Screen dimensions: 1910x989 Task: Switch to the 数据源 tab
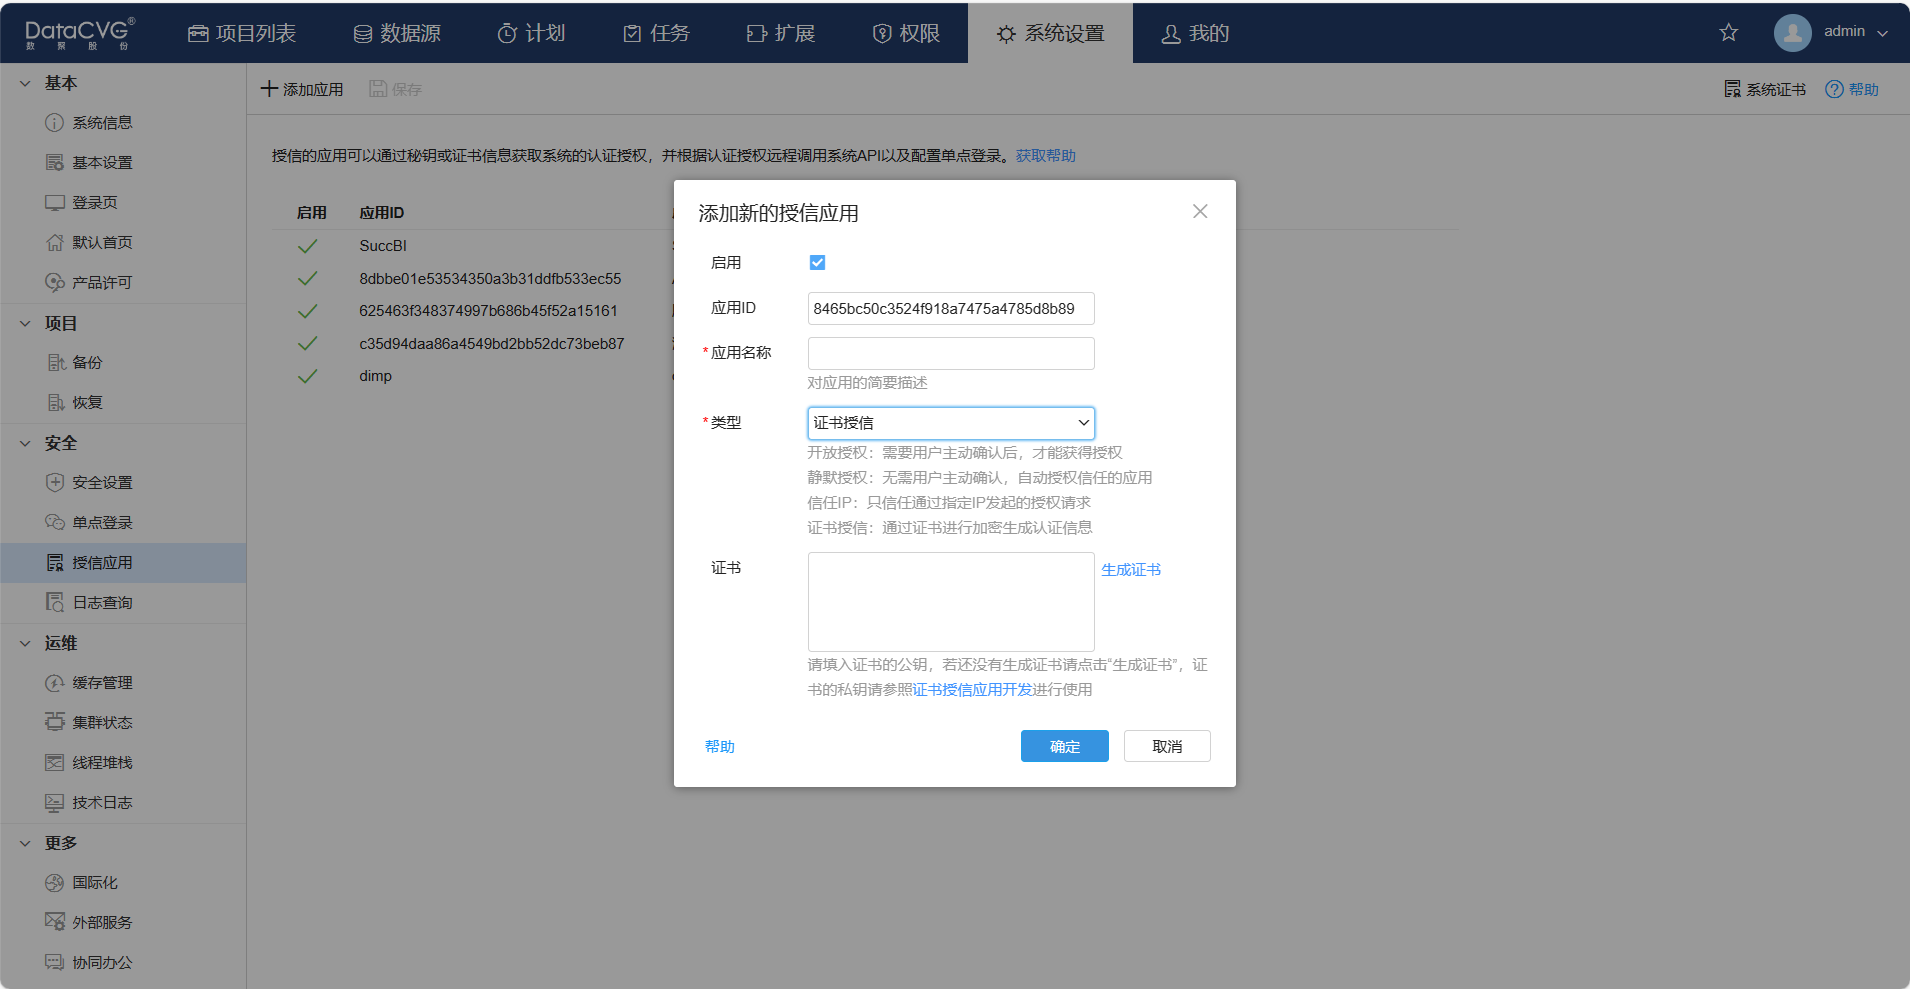point(397,33)
